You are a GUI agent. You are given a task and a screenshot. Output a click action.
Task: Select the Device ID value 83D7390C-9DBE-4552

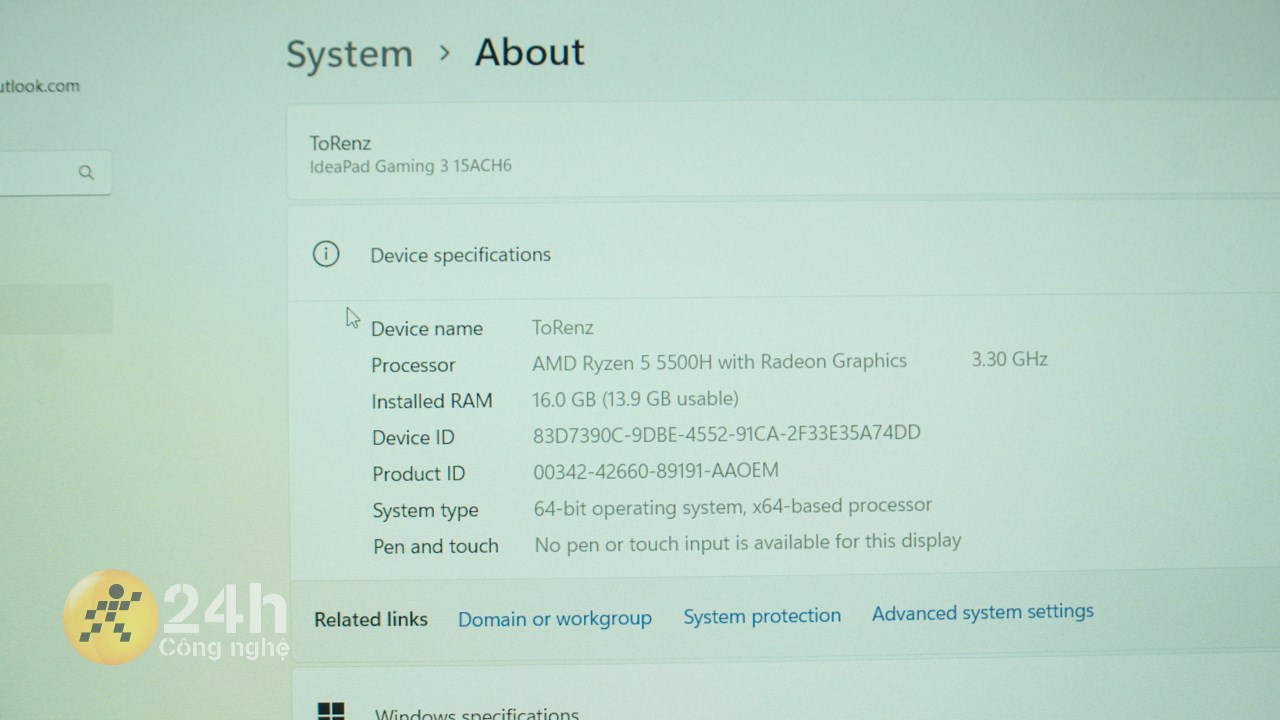click(x=727, y=434)
